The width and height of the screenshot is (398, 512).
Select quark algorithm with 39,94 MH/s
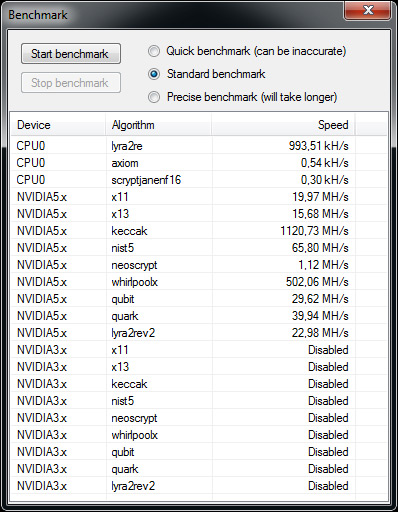[x=199, y=316]
